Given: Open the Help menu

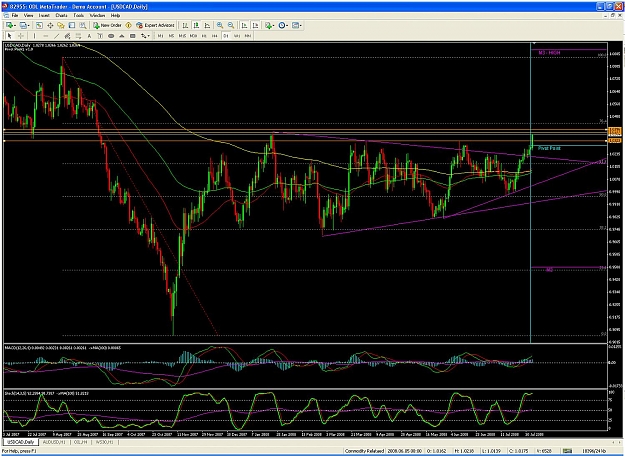Looking at the screenshot, I should pos(115,16).
